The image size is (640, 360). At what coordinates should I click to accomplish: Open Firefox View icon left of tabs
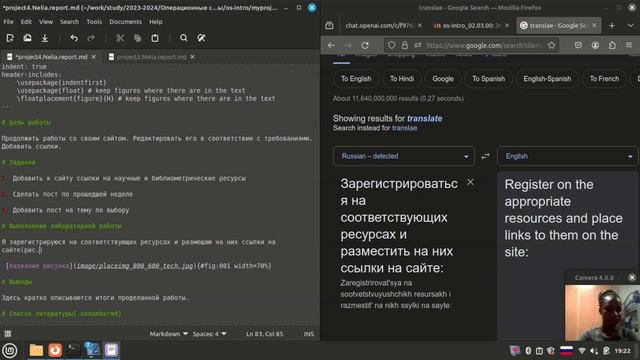point(329,25)
